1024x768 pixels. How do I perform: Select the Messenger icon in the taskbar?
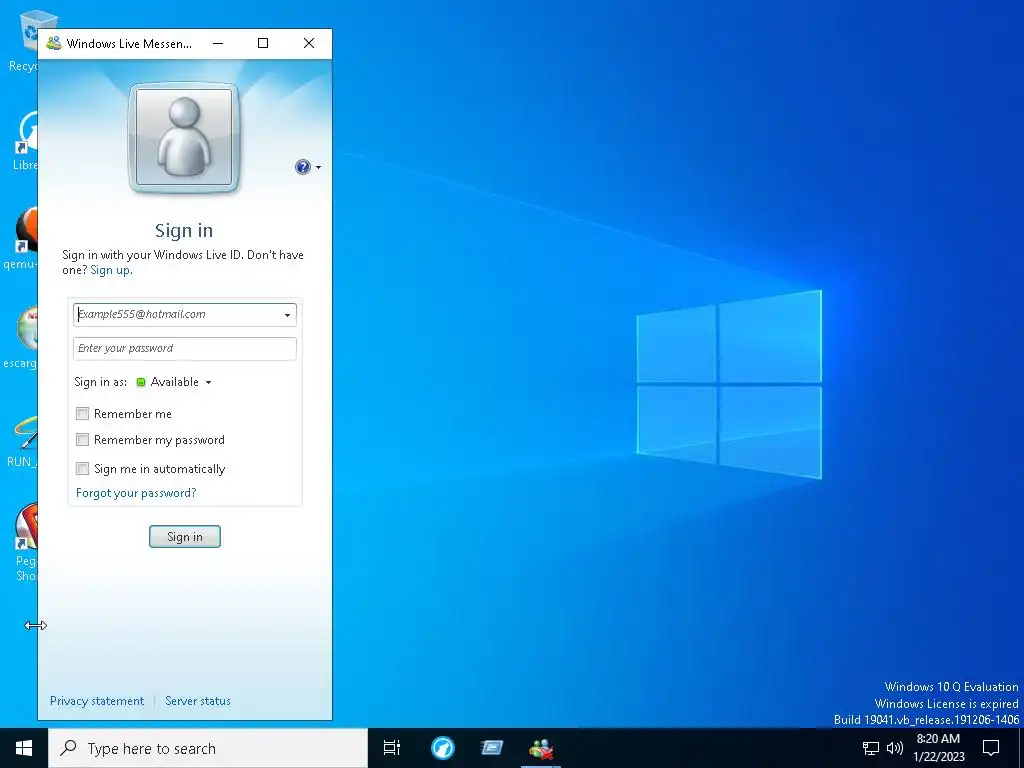(x=541, y=748)
